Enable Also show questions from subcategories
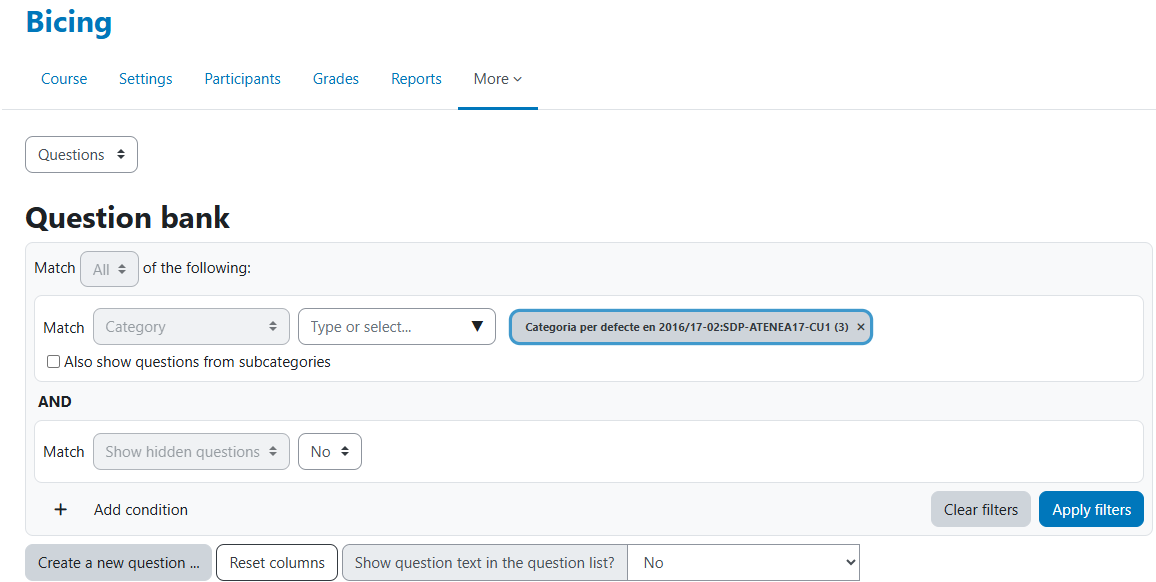The image size is (1156, 582). click(54, 362)
